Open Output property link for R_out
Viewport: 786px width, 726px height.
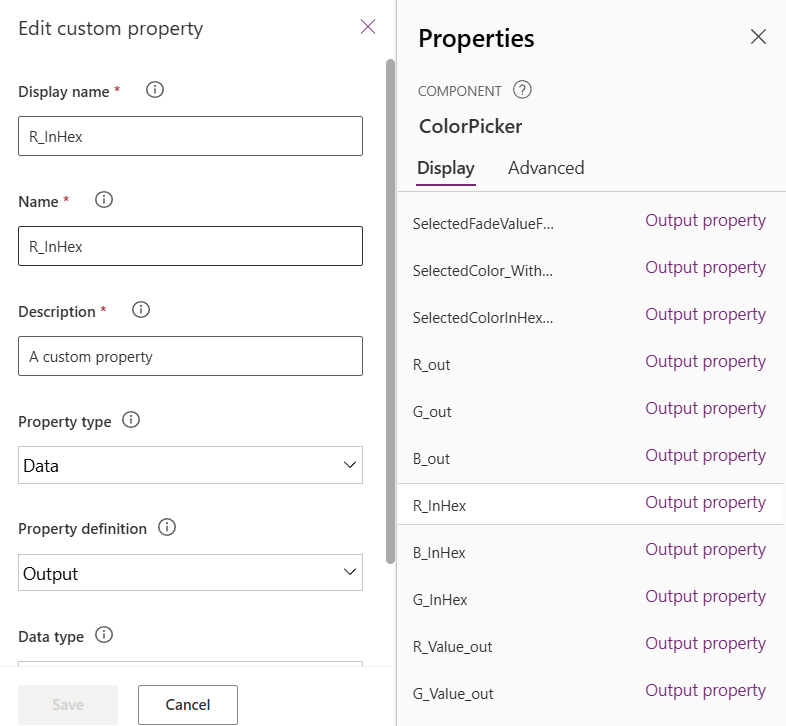(705, 361)
